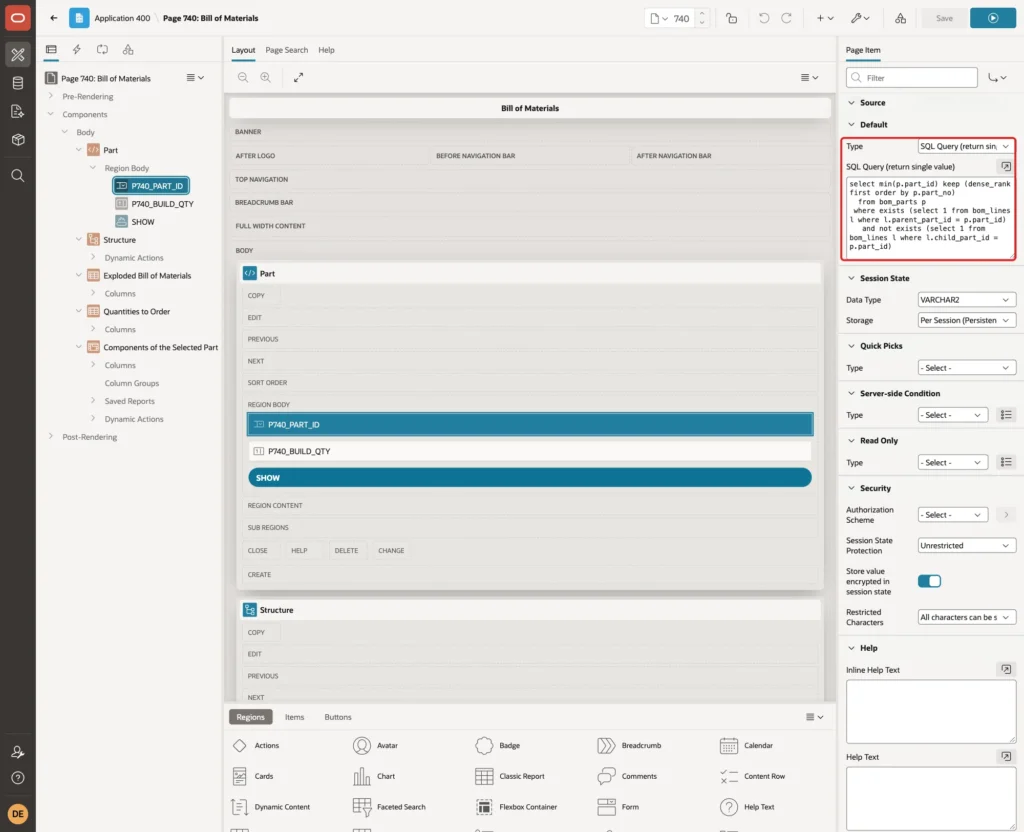Open the user account DE avatar

pyautogui.click(x=18, y=814)
